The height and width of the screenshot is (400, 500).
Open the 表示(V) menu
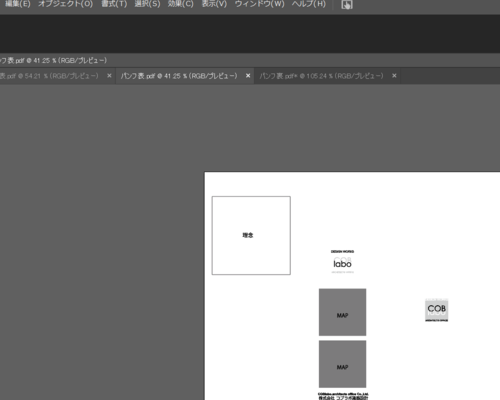coord(214,4)
